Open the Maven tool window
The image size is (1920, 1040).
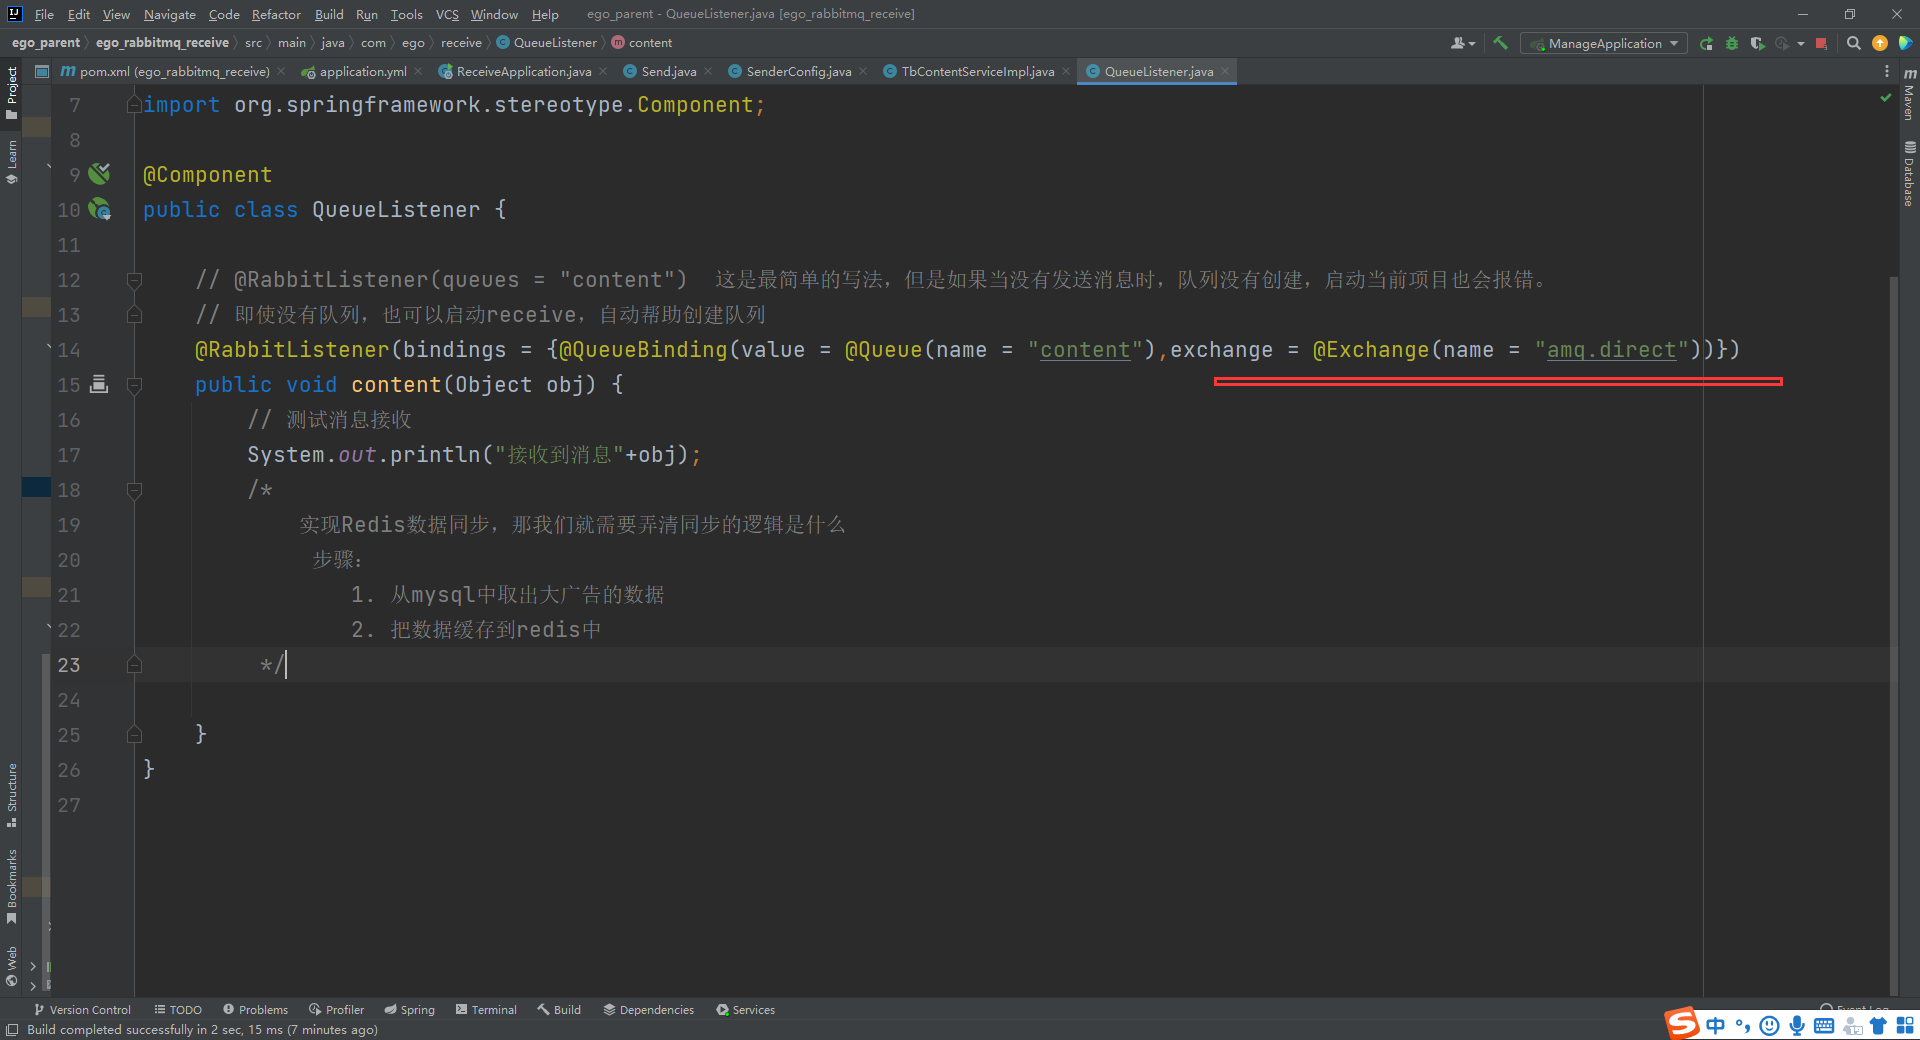(x=1909, y=94)
